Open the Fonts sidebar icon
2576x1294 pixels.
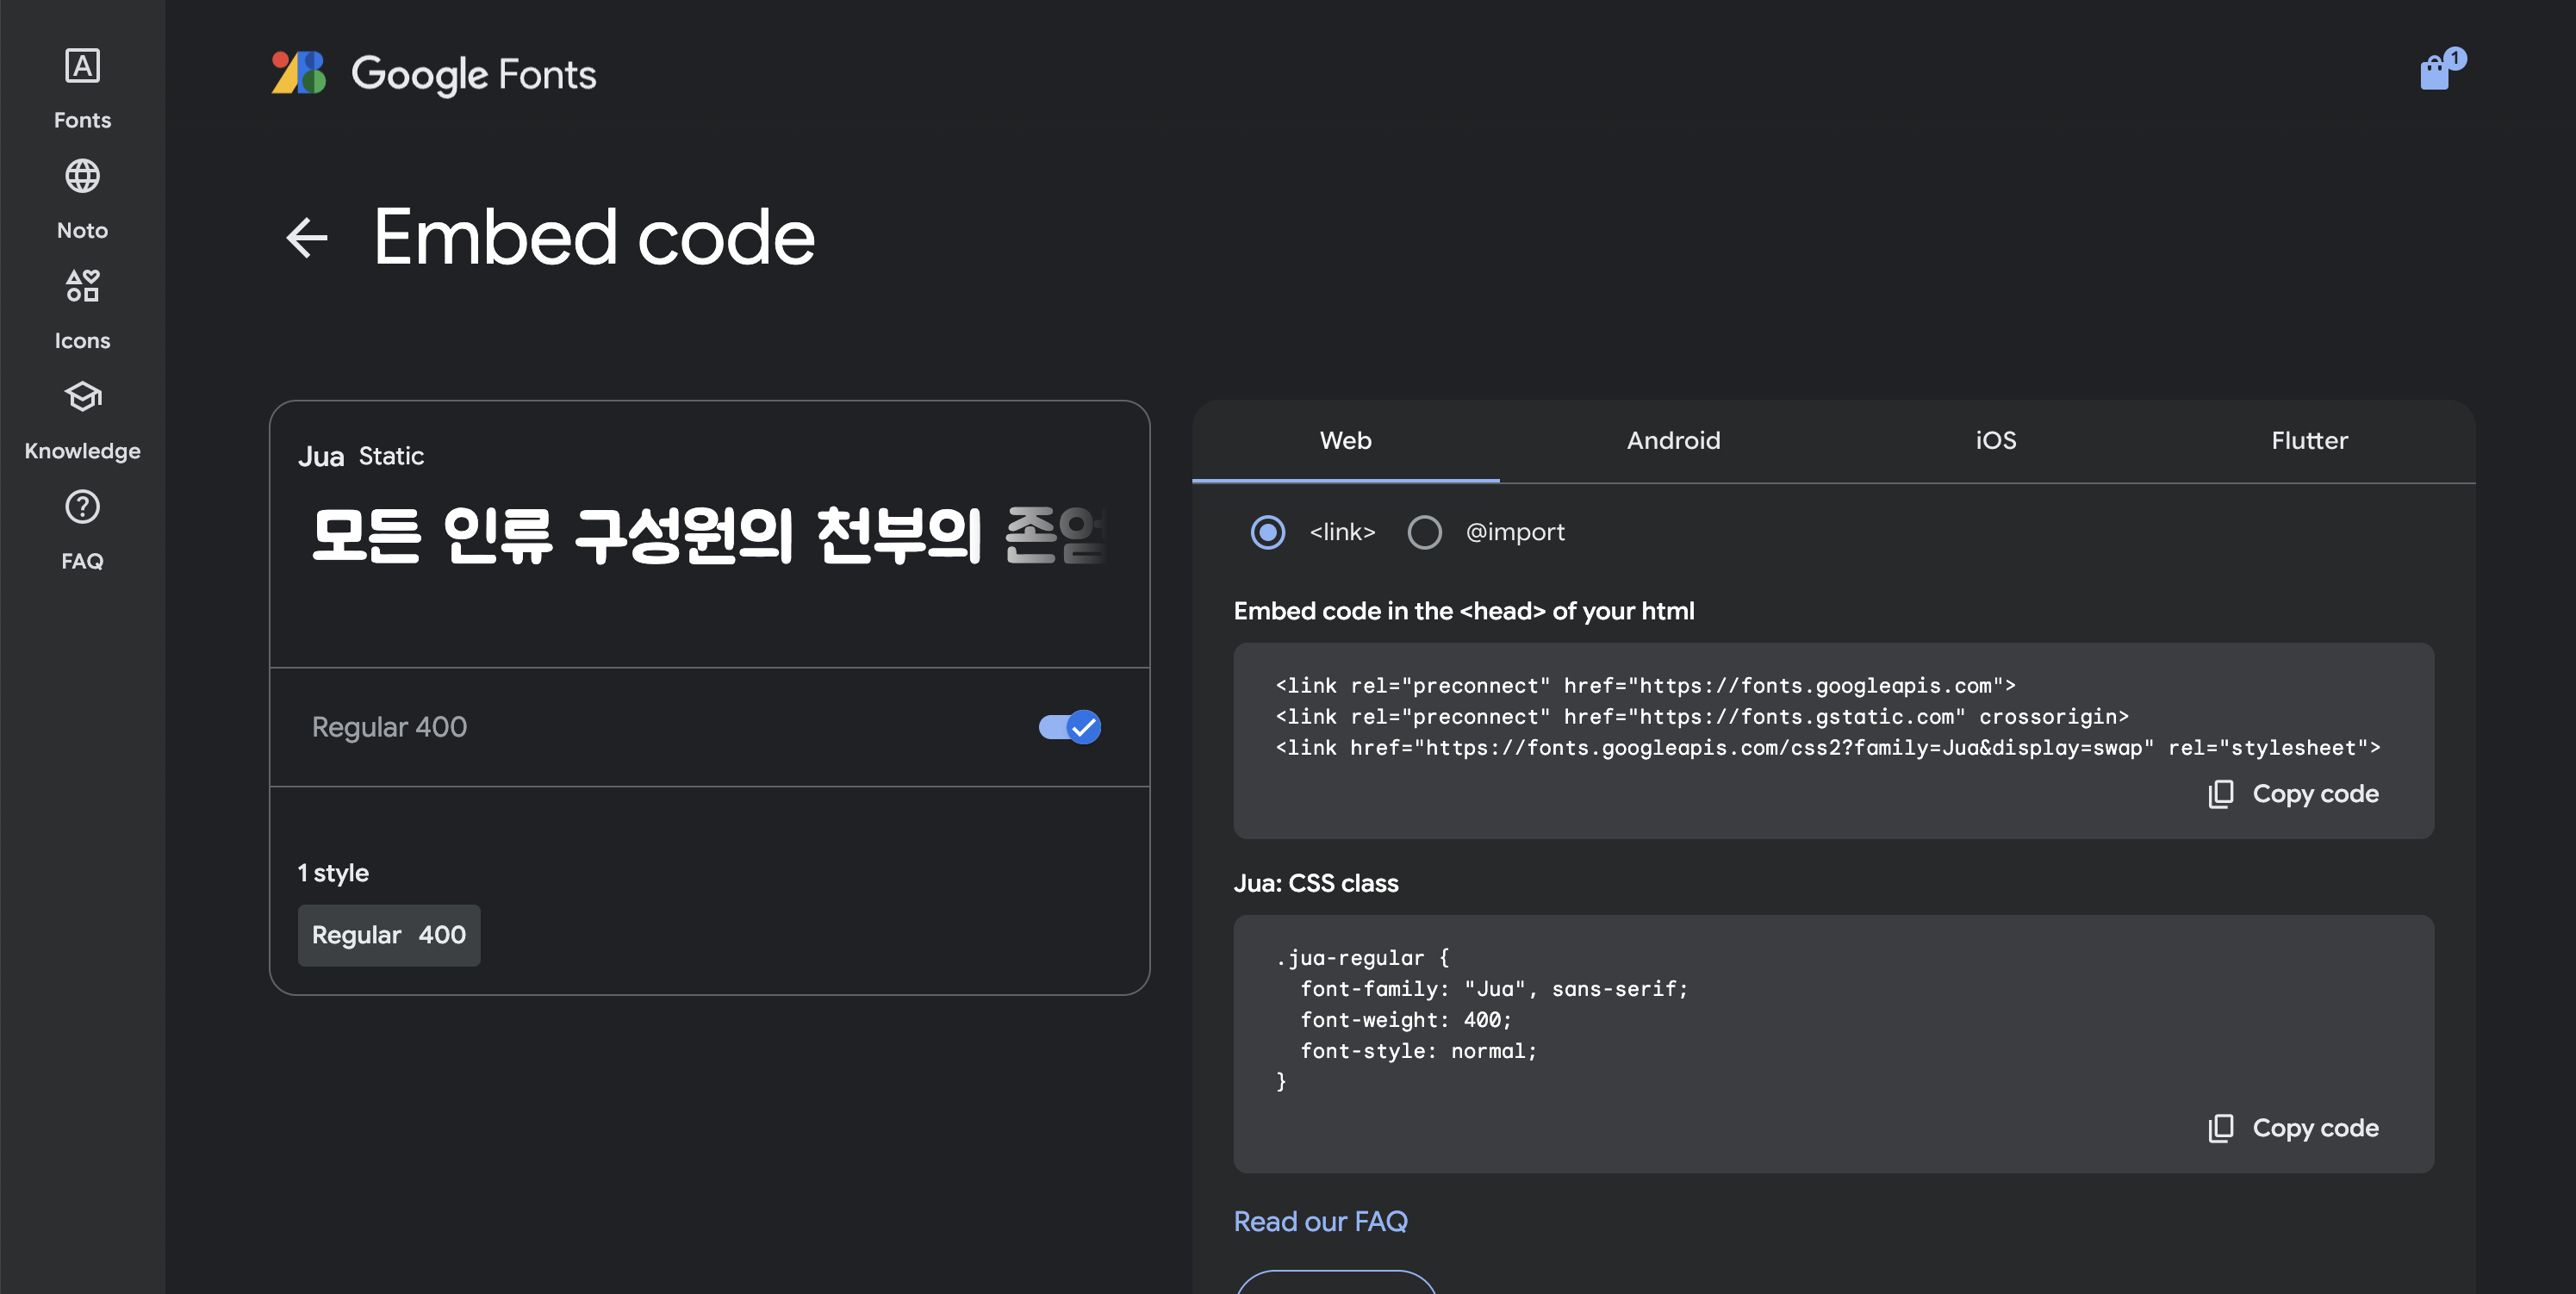pyautogui.click(x=82, y=67)
